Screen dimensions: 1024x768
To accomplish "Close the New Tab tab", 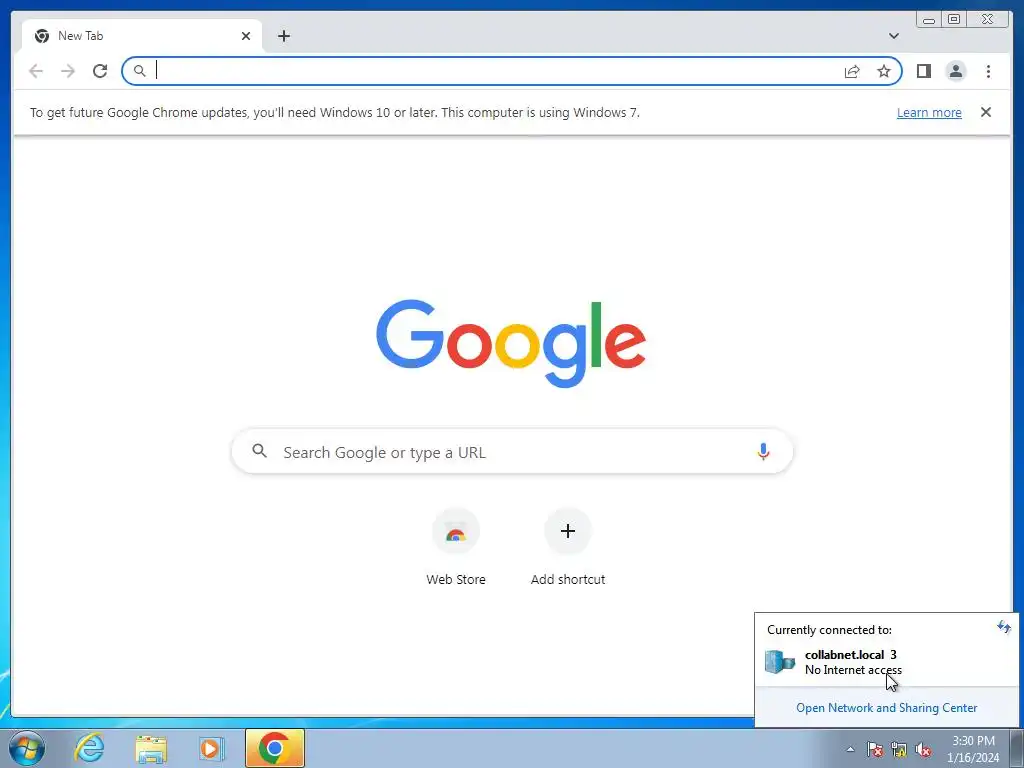I will click(246, 36).
